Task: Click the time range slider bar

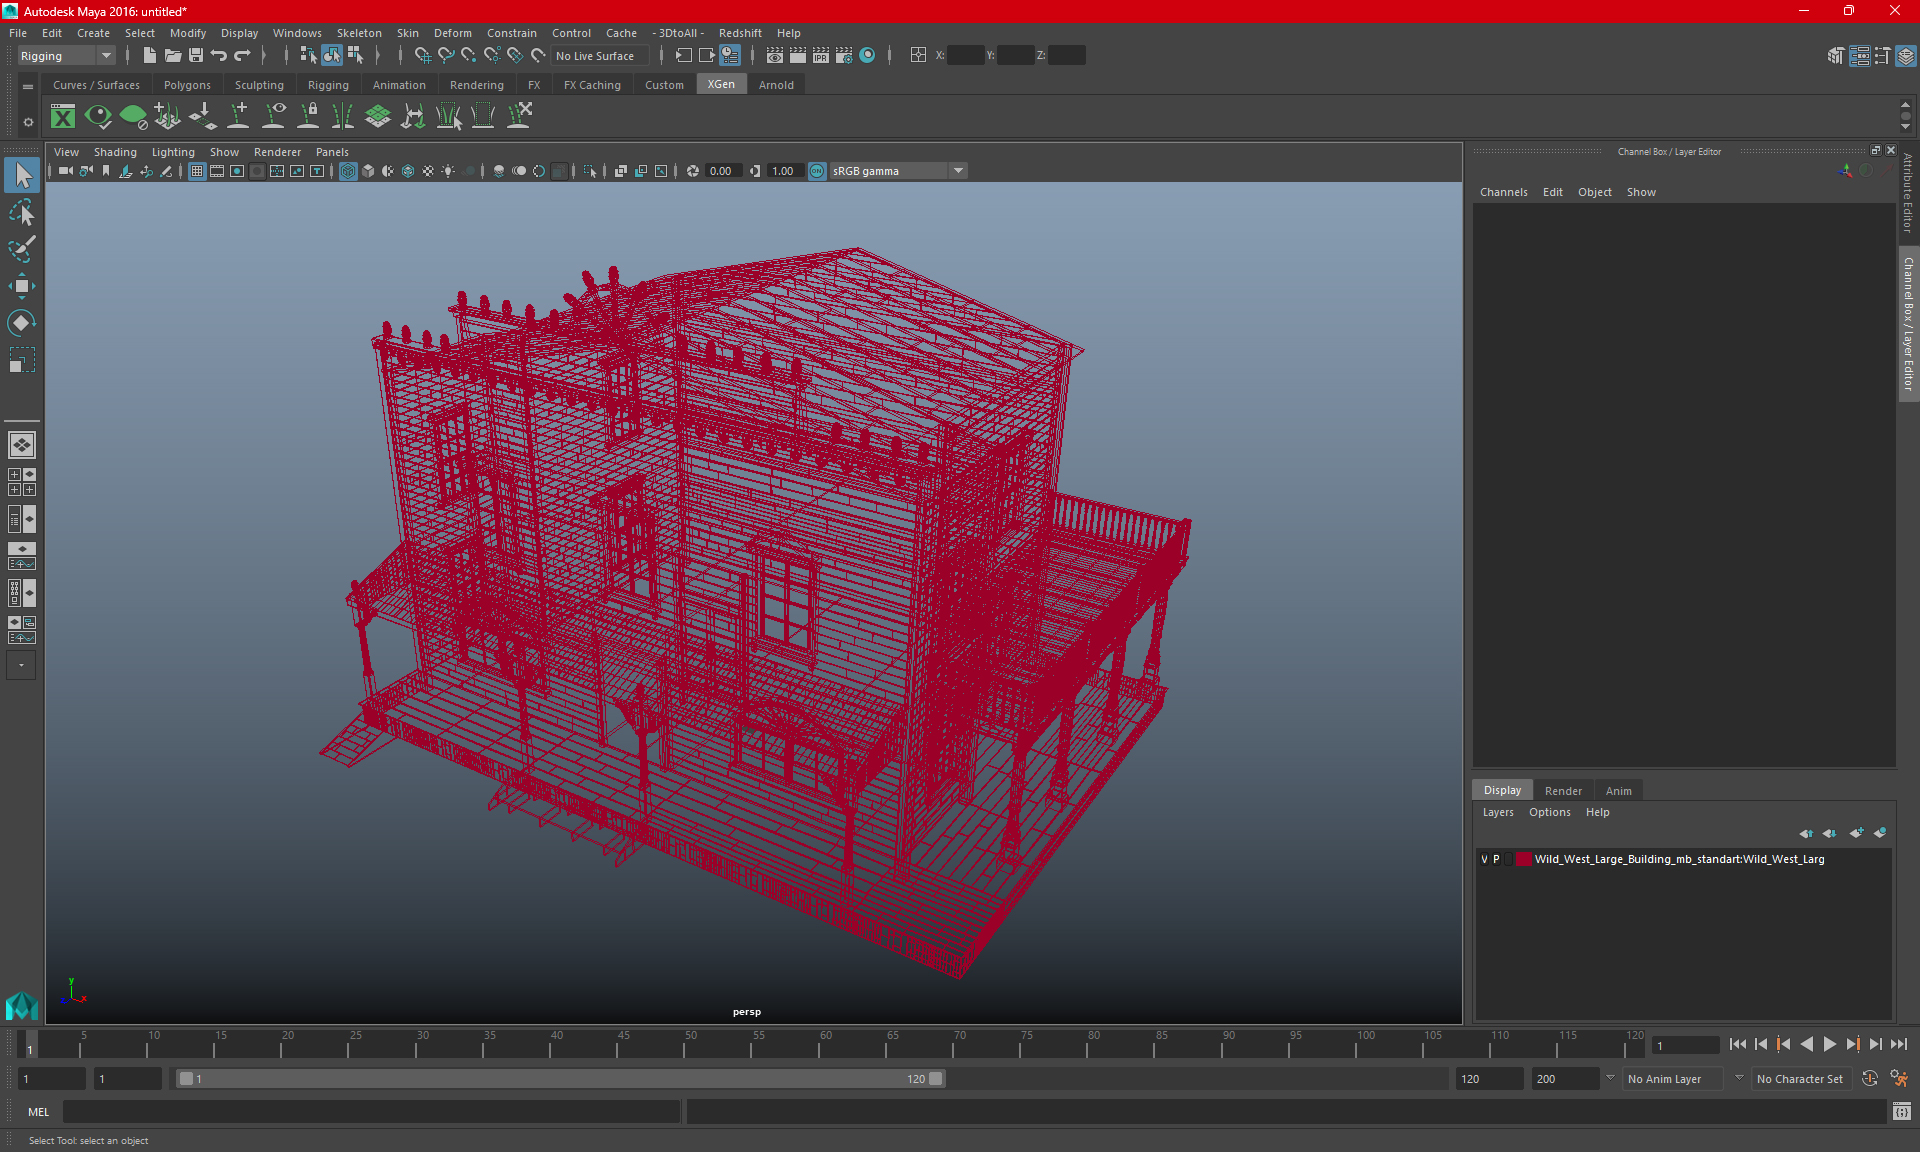Action: click(560, 1079)
